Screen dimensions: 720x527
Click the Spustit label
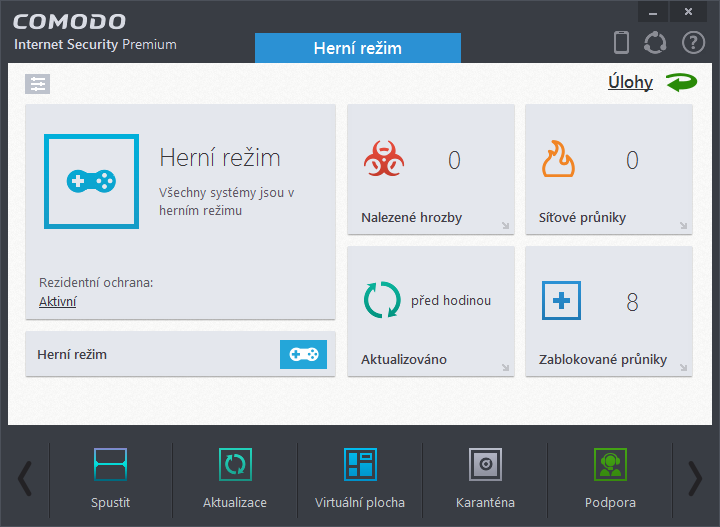pos(110,503)
